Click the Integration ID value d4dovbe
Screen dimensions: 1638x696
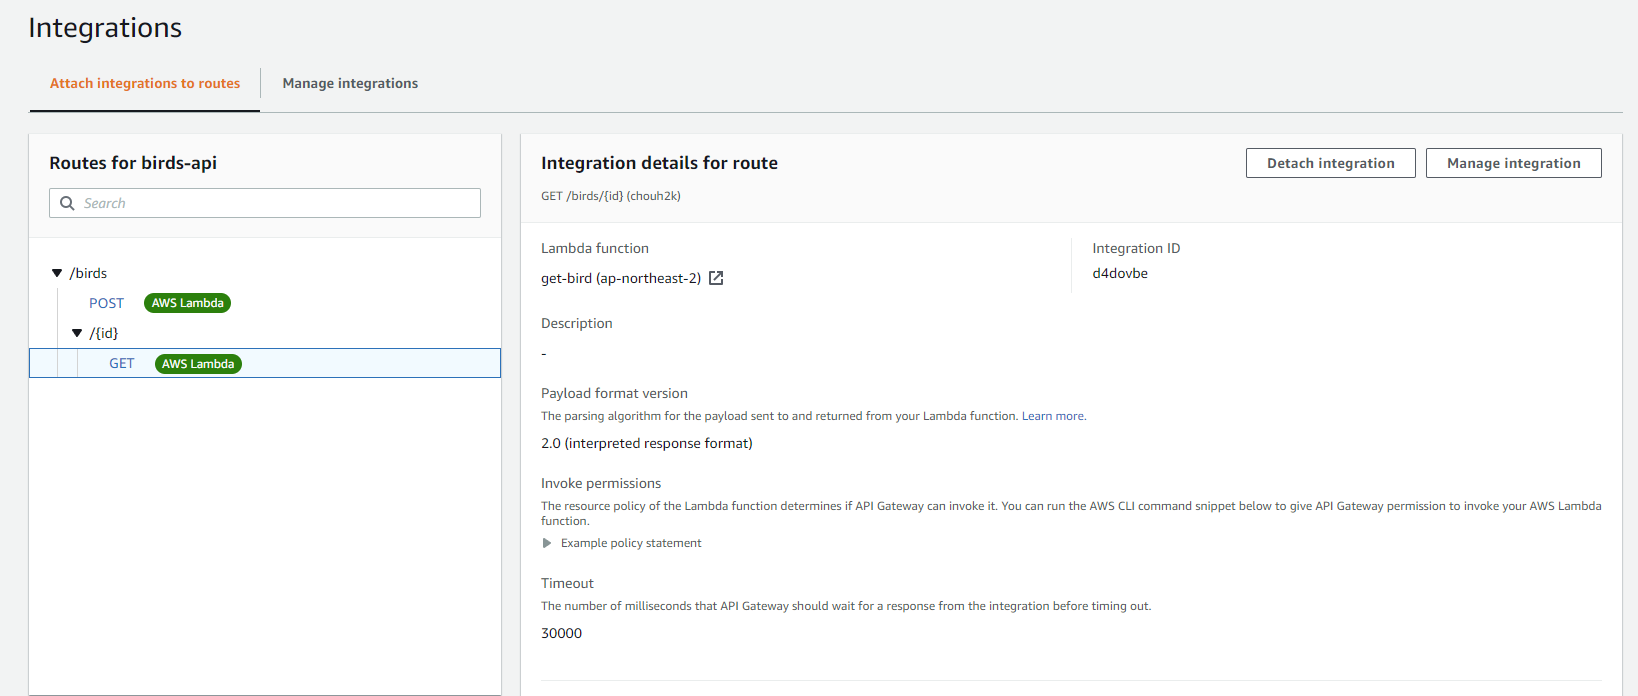click(x=1120, y=273)
